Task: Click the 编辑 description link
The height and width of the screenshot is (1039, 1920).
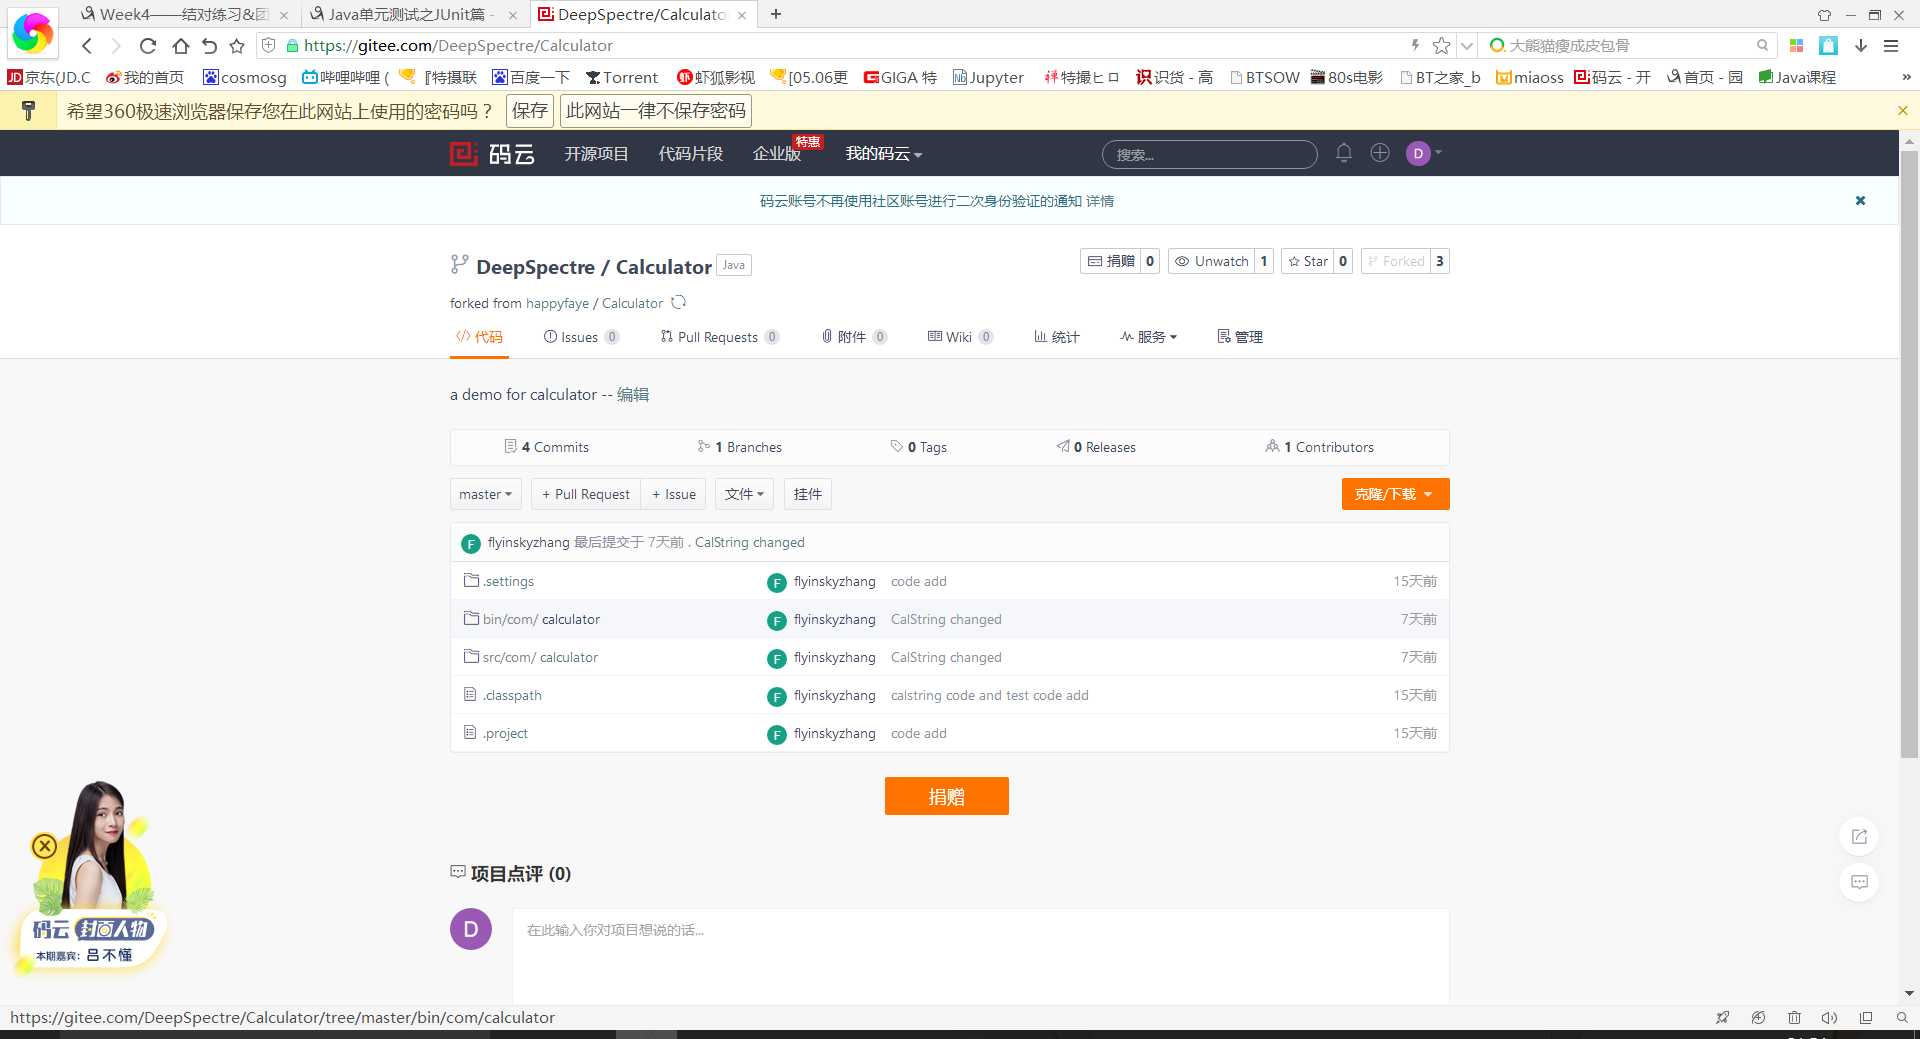Action: 633,395
